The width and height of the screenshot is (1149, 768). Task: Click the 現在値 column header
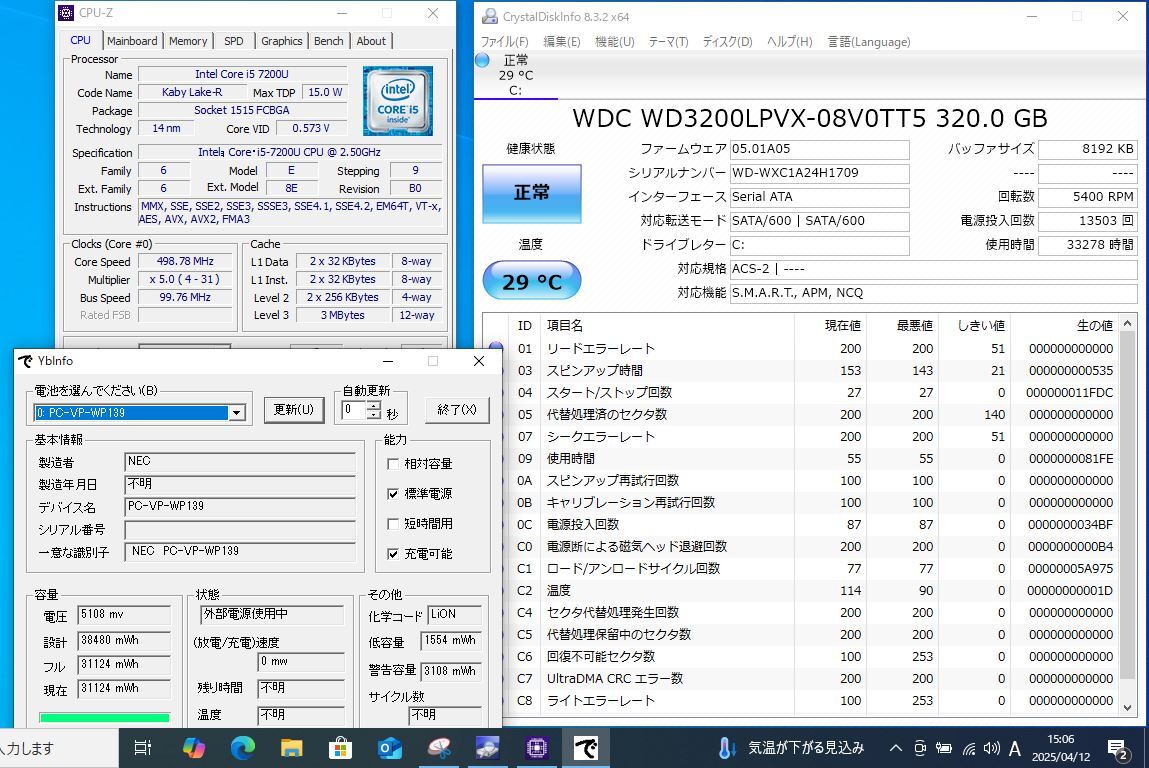coord(830,325)
